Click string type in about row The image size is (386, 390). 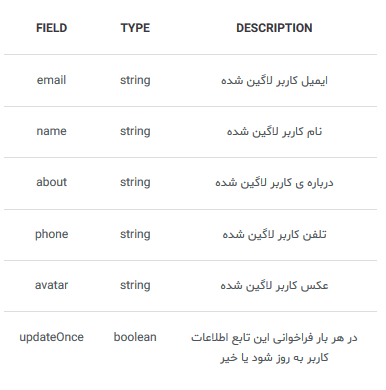click(135, 182)
